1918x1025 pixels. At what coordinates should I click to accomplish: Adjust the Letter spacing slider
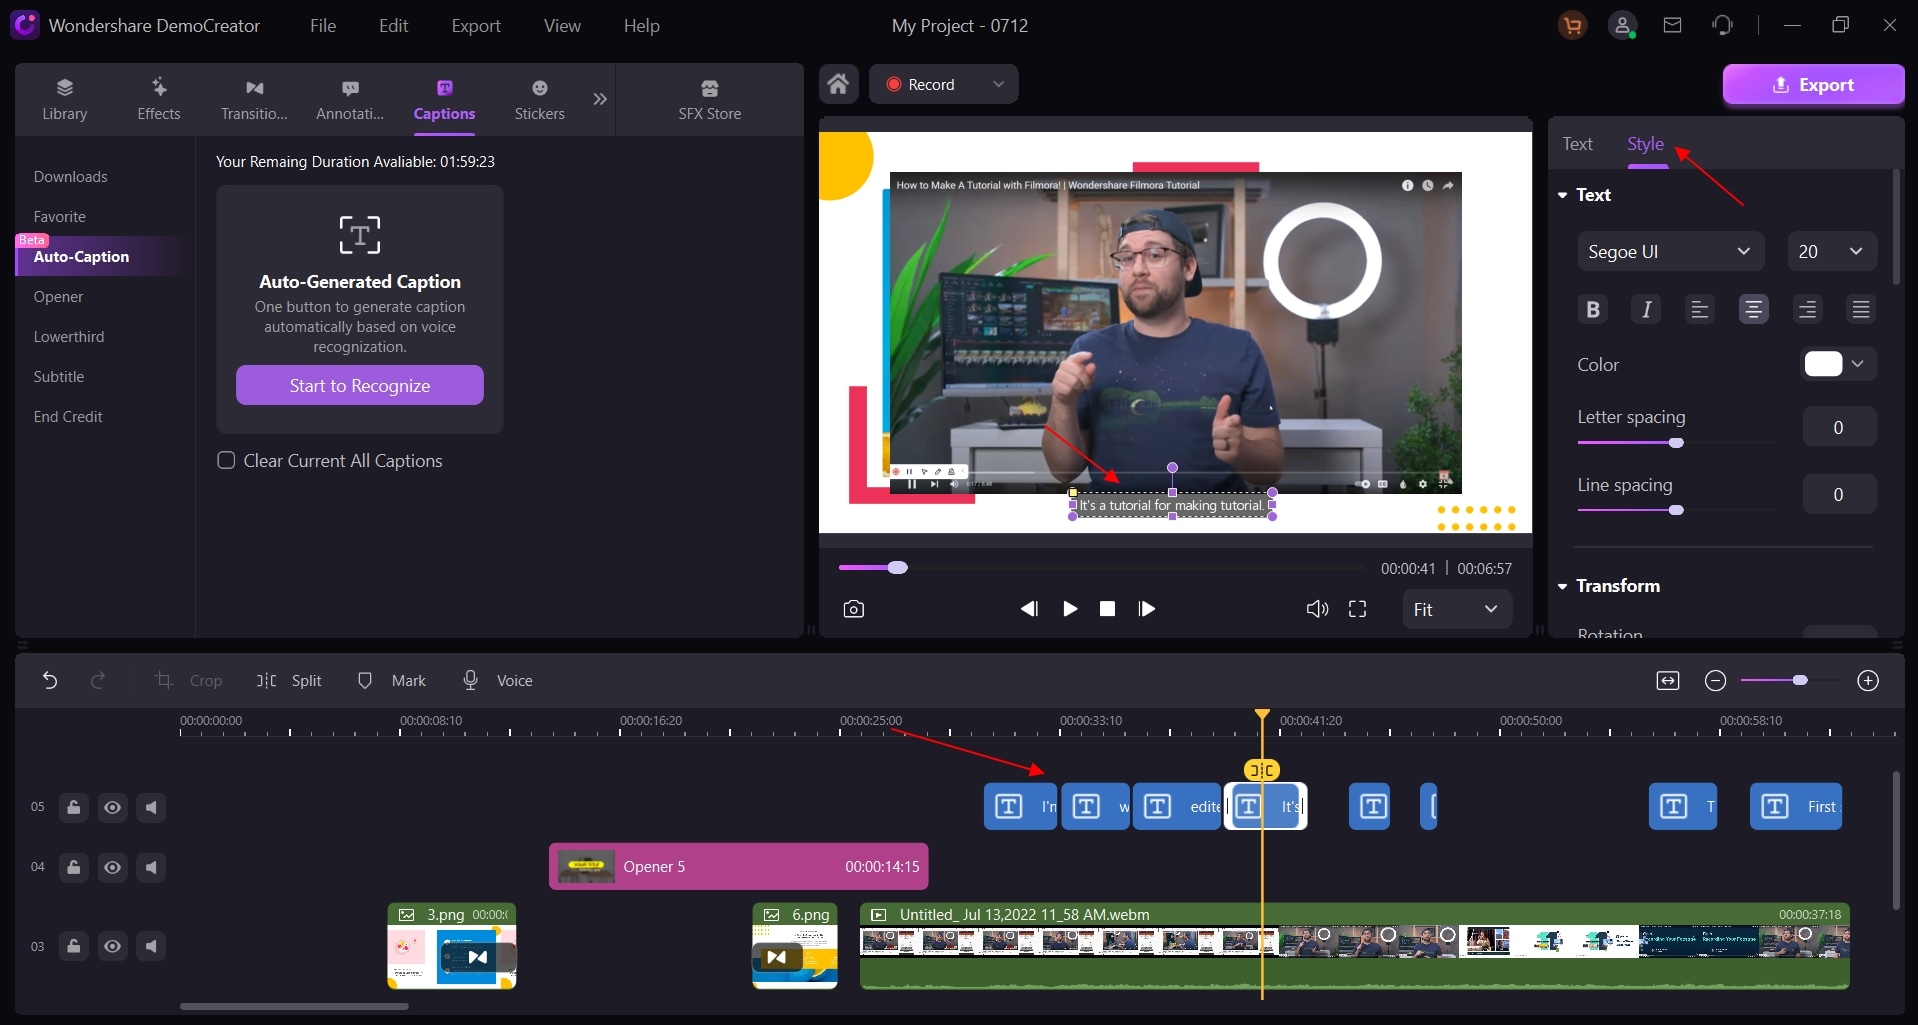click(x=1676, y=443)
